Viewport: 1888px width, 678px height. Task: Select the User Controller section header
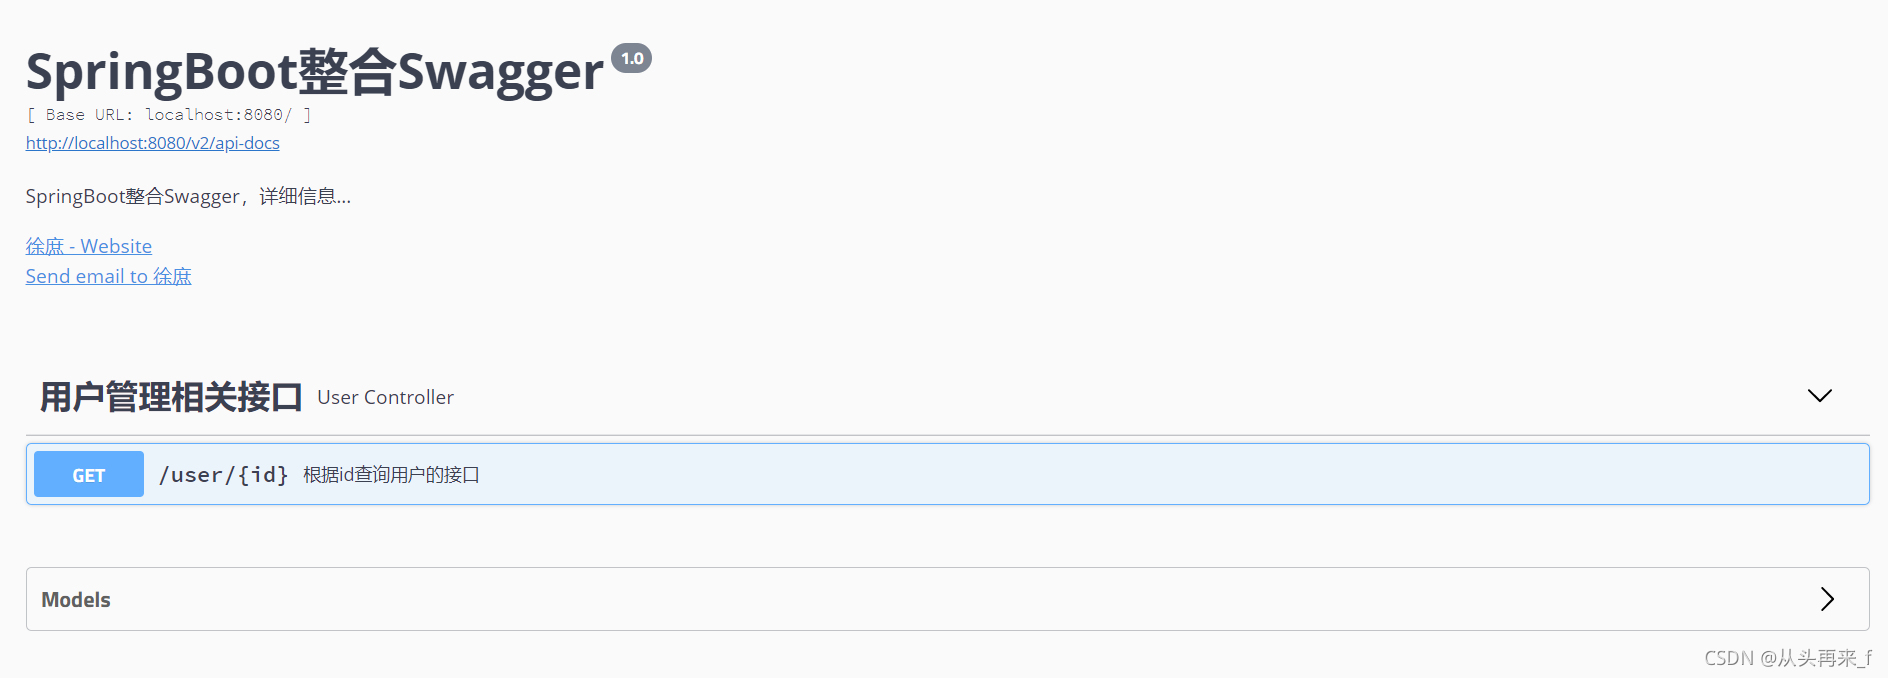click(384, 397)
